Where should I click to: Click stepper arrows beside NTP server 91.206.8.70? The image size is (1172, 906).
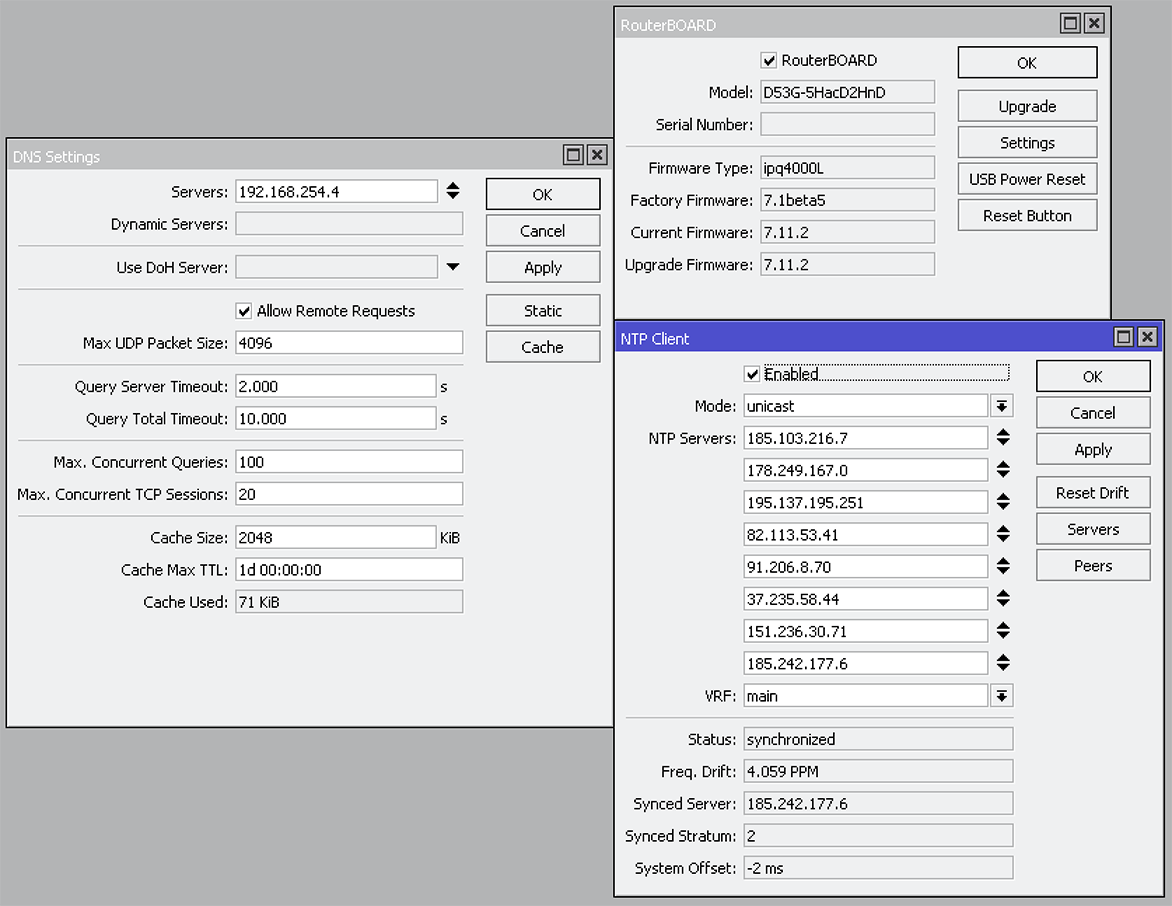pyautogui.click(x=1002, y=567)
